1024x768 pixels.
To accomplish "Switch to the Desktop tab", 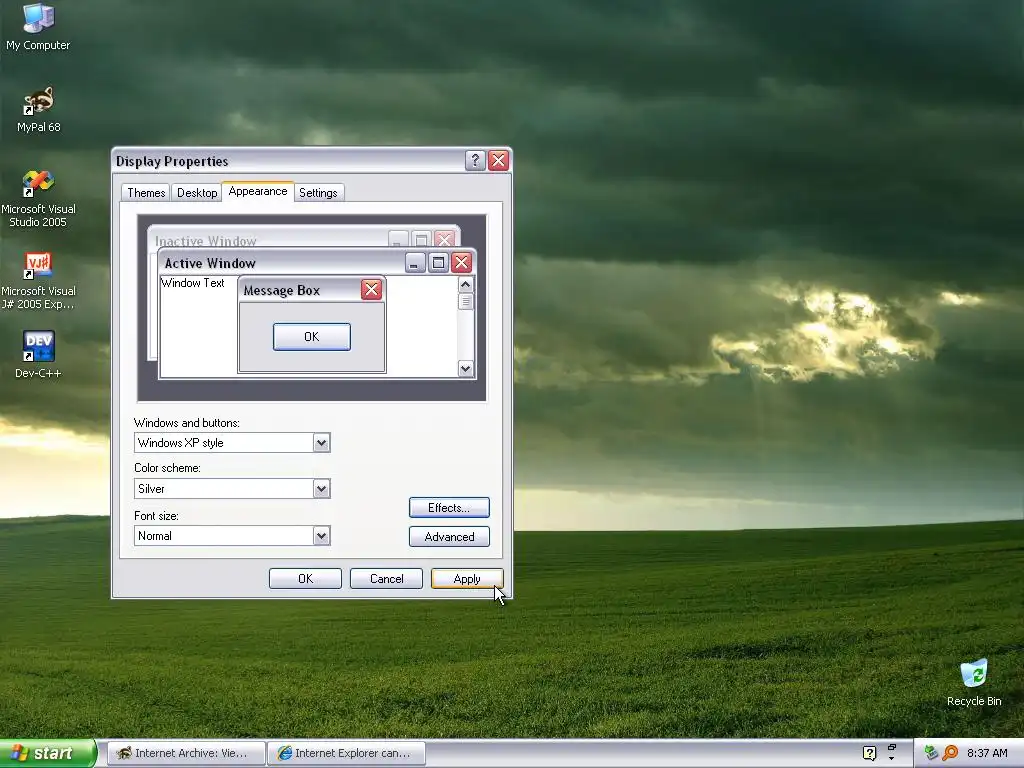I will (197, 193).
